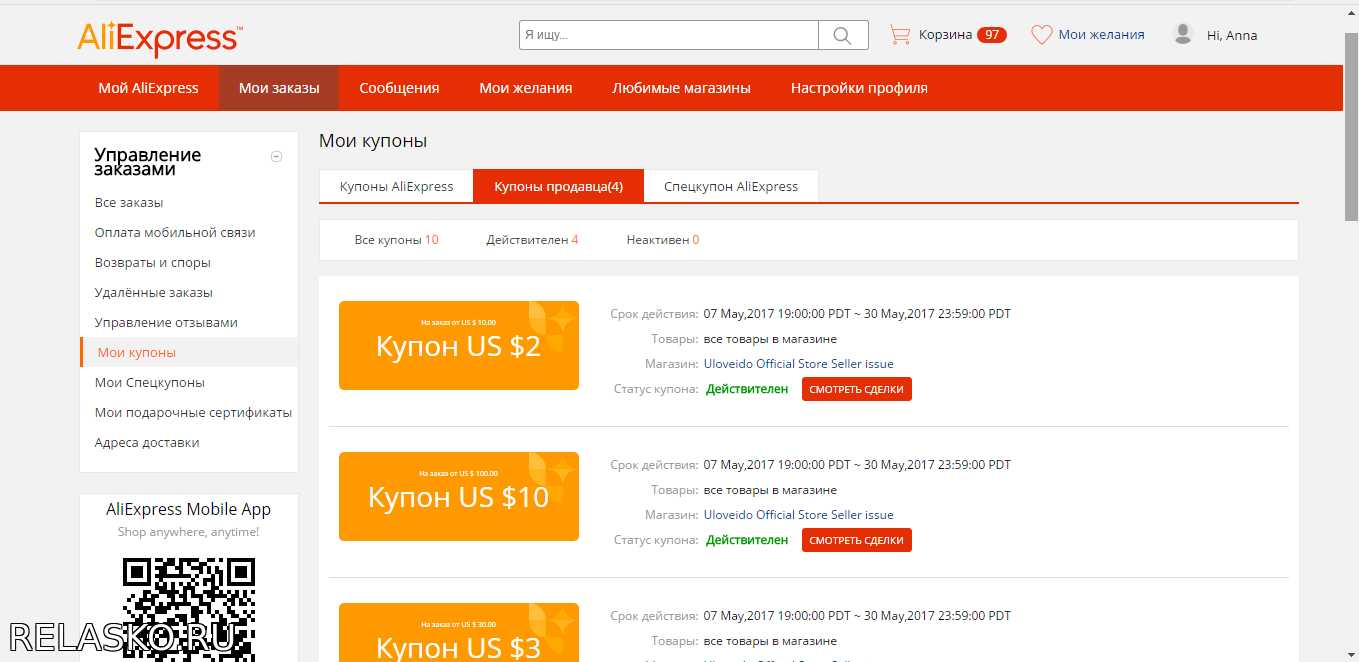The image size is (1359, 662).
Task: Open the Сообщения menu item
Action: [x=399, y=88]
